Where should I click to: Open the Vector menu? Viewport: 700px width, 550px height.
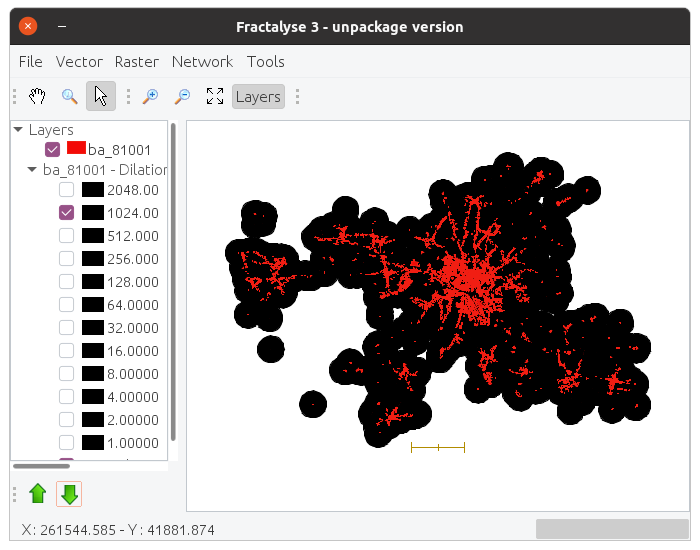(79, 62)
